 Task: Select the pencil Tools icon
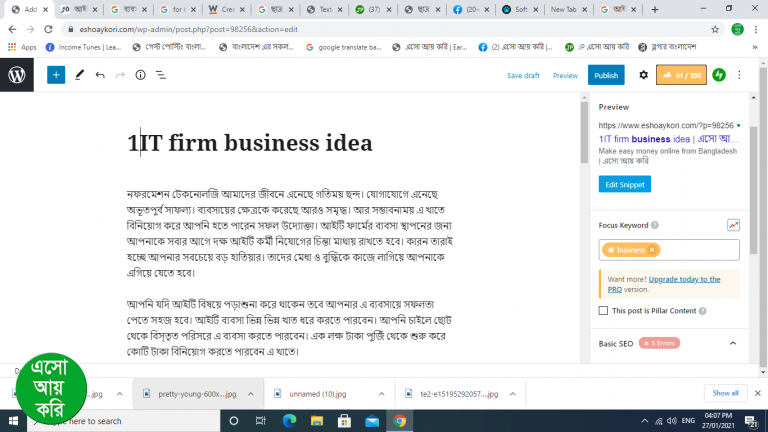coord(79,75)
